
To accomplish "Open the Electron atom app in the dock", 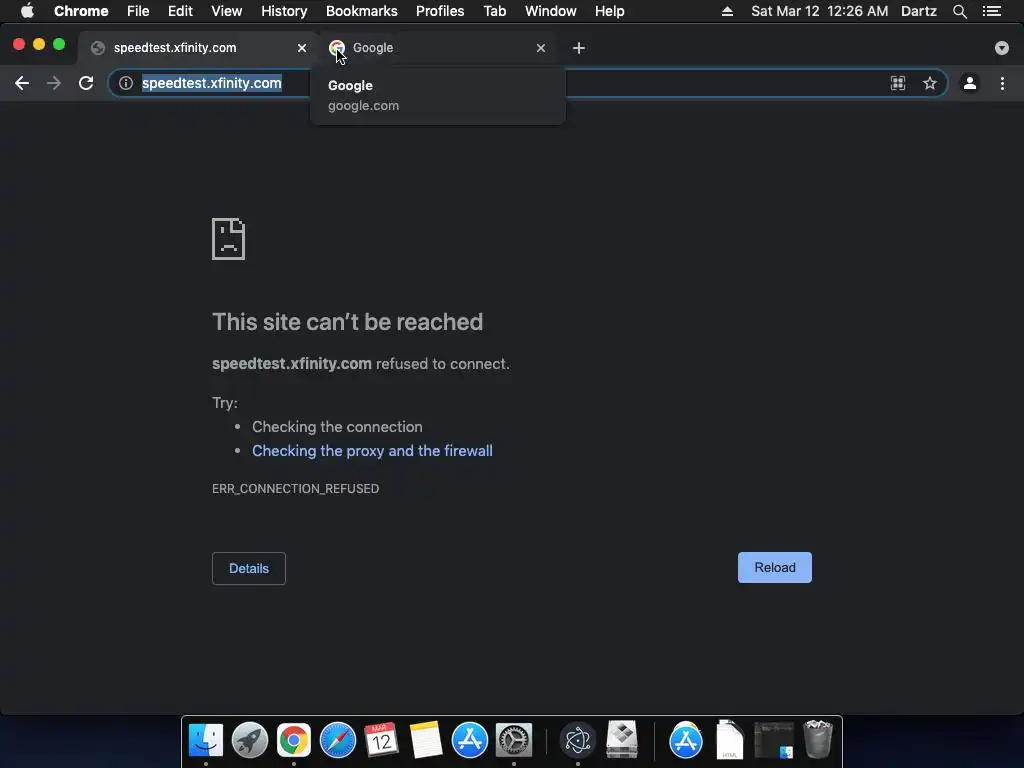I will click(x=577, y=741).
